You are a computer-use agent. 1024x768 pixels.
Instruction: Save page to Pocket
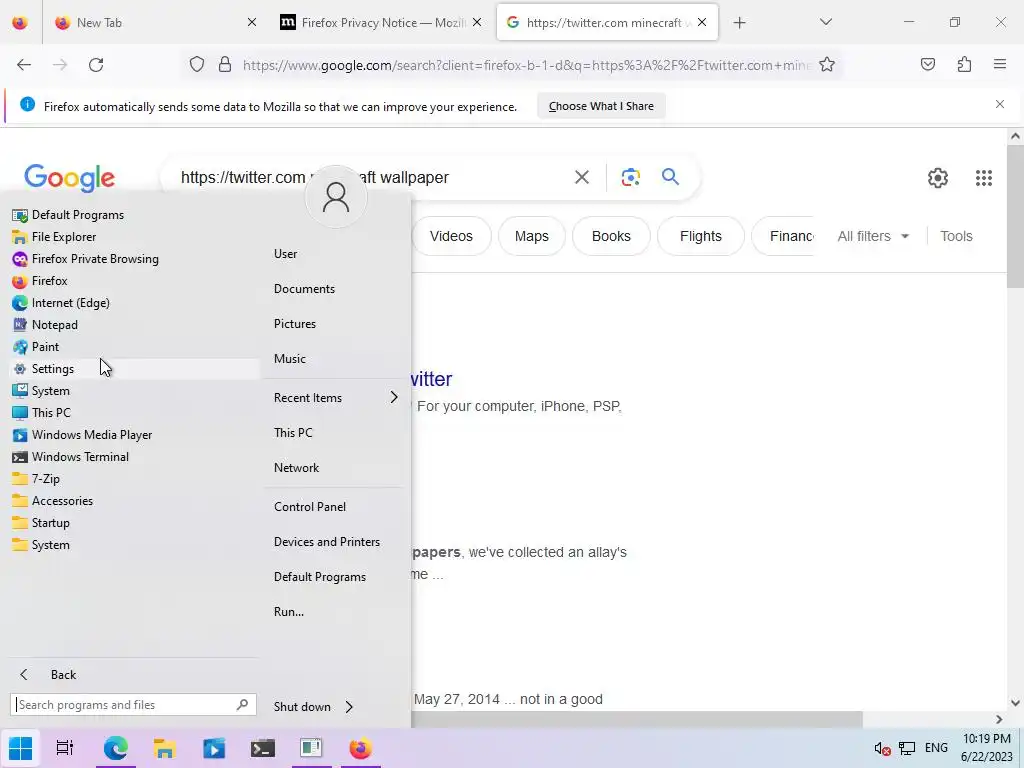coord(928,65)
